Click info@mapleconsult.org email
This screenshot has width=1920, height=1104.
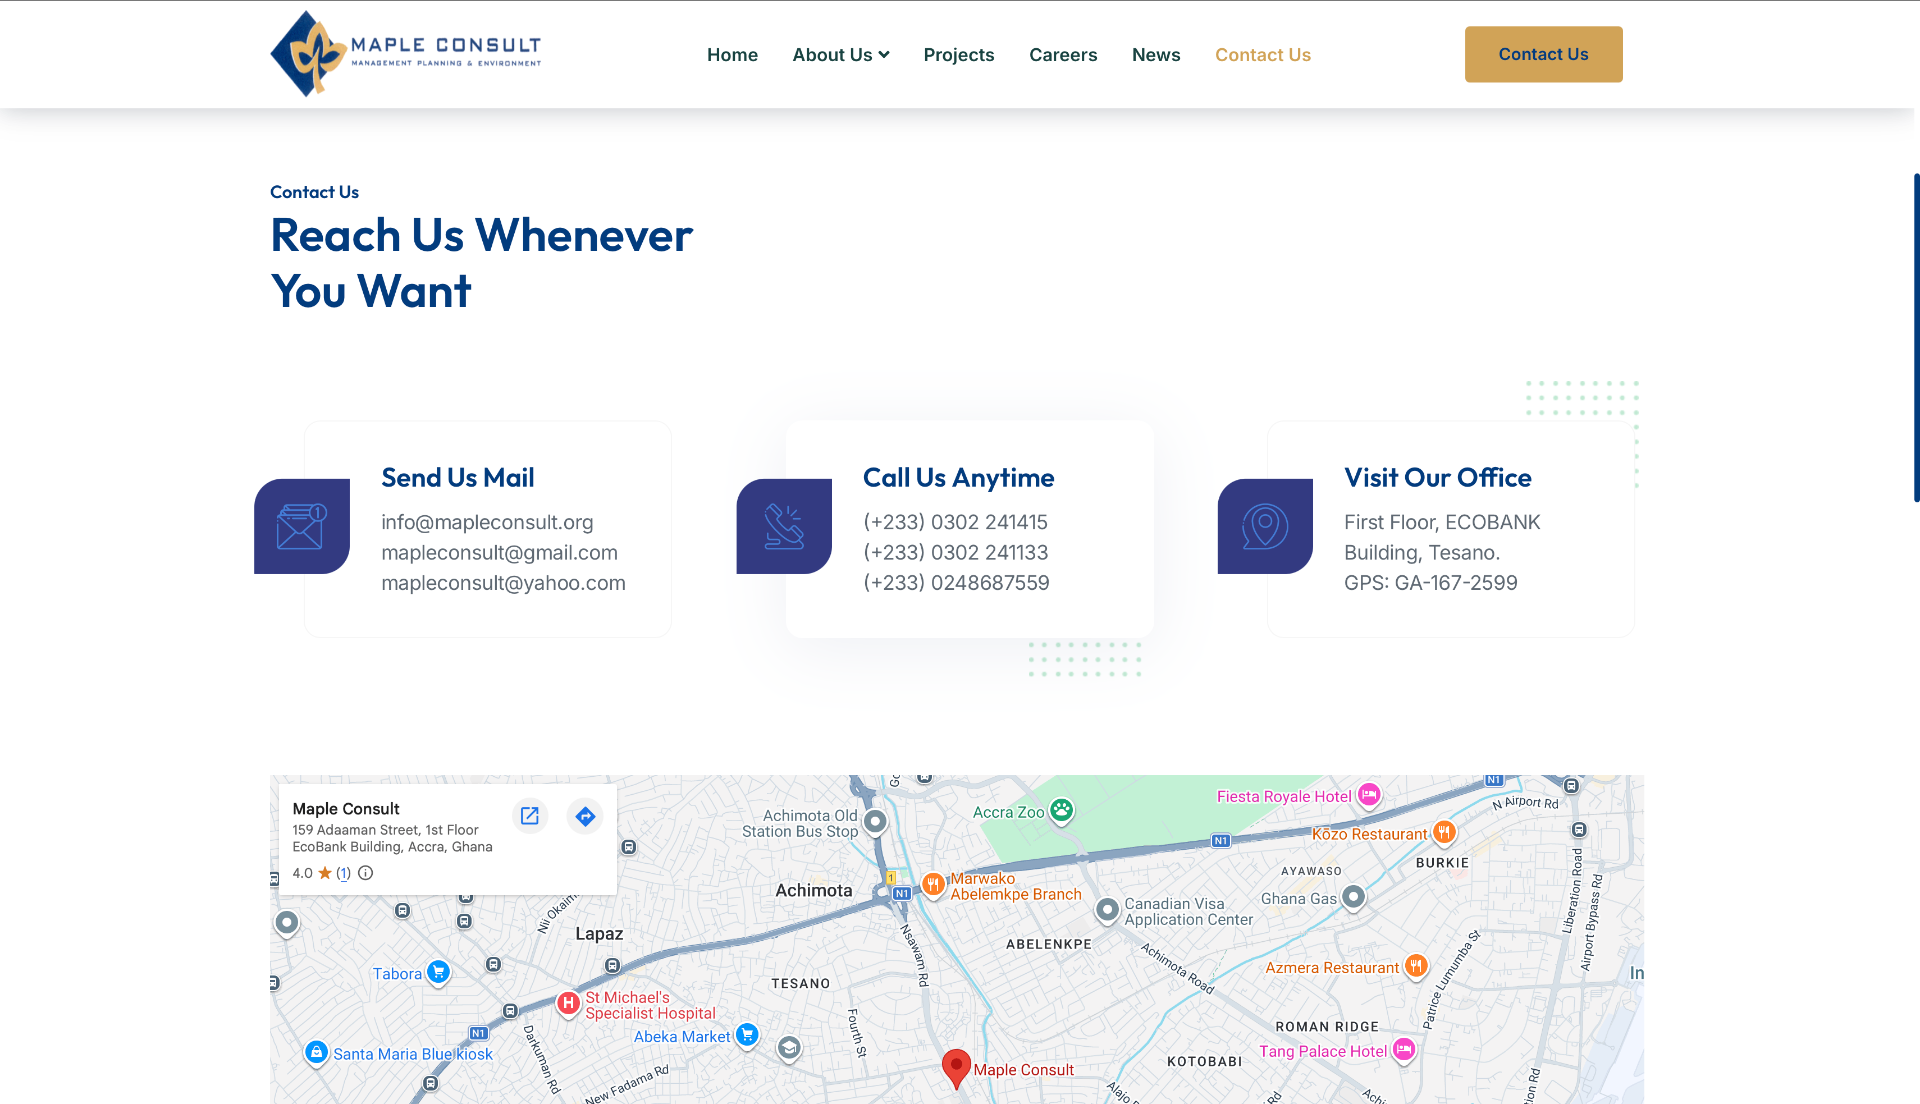[x=487, y=522]
